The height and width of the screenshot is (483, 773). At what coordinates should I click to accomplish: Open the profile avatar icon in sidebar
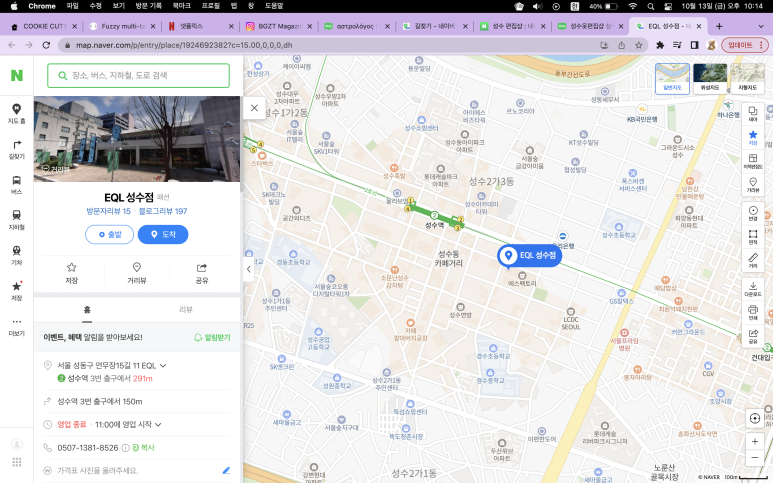pyautogui.click(x=17, y=444)
